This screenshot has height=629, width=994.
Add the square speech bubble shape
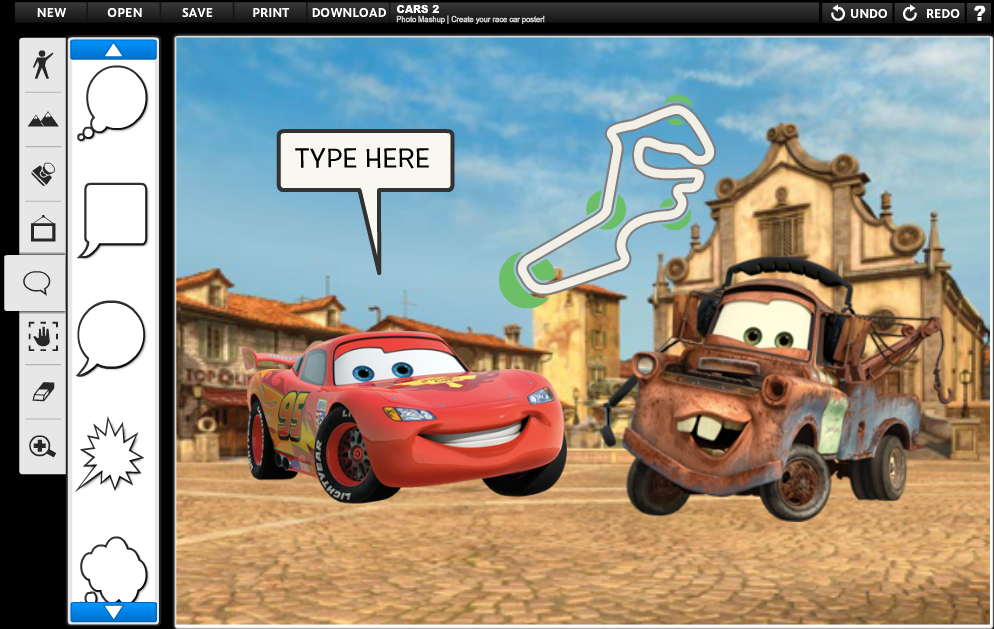[113, 220]
